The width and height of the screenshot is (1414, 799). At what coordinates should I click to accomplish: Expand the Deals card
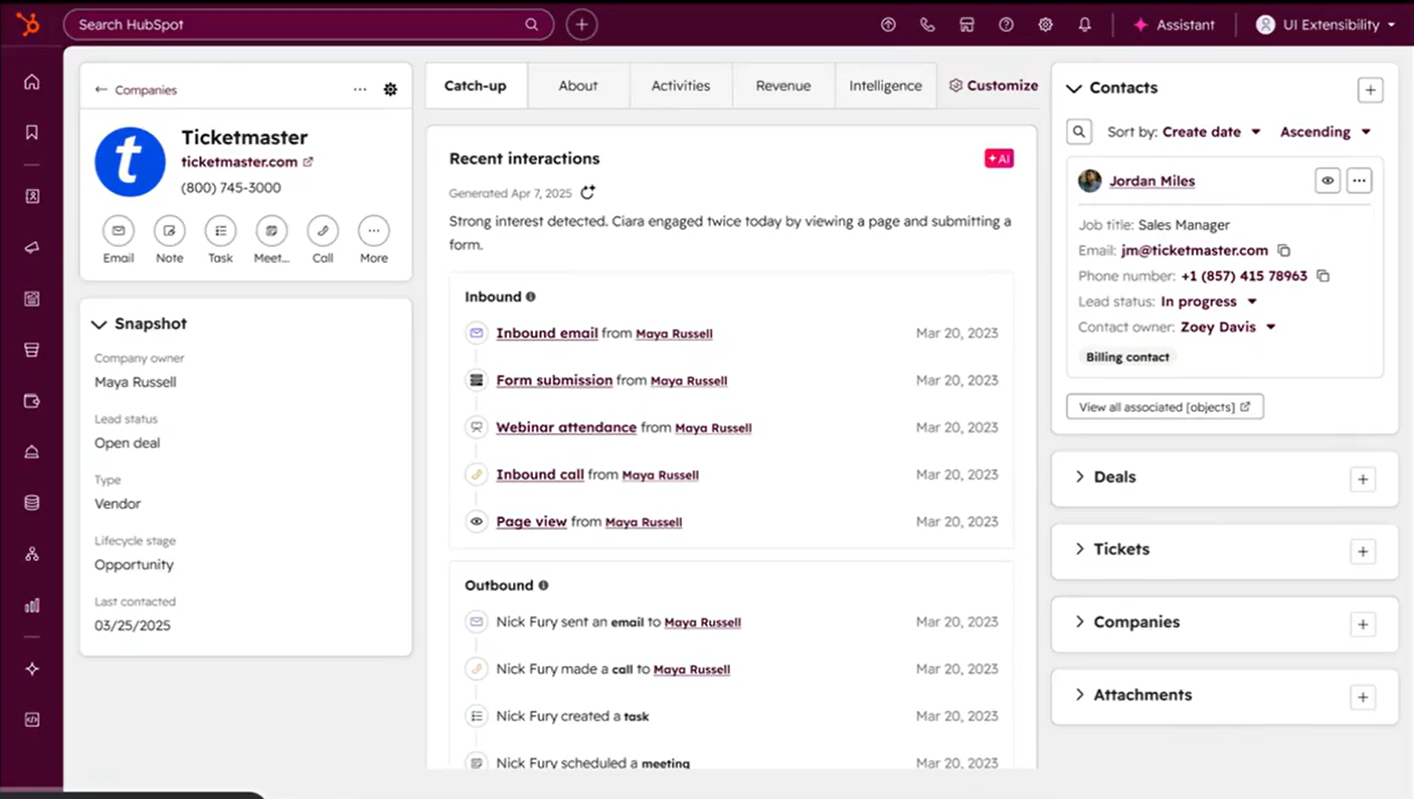[1080, 477]
